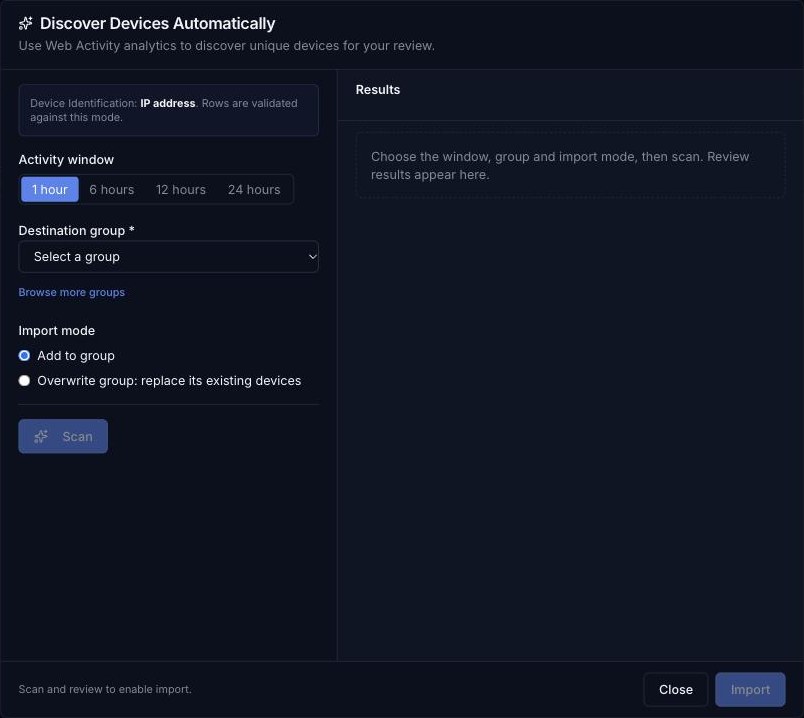Open the Destination group dropdown
This screenshot has width=804, height=718.
click(x=169, y=256)
